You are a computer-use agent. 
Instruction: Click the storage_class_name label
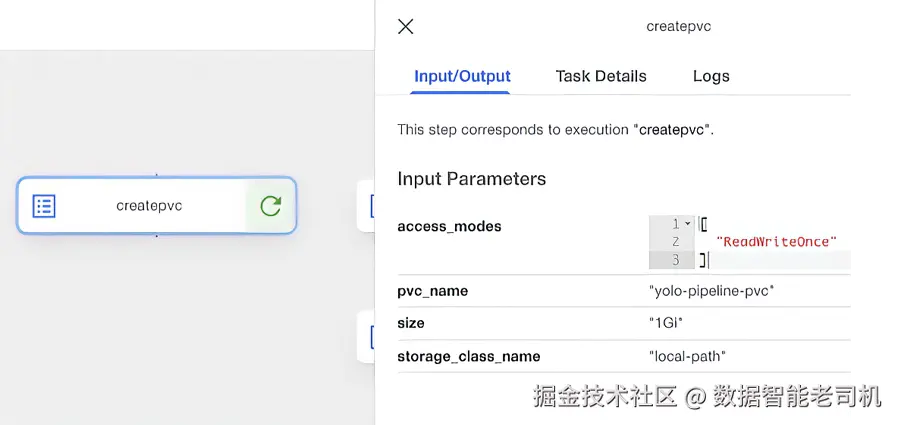pos(469,357)
